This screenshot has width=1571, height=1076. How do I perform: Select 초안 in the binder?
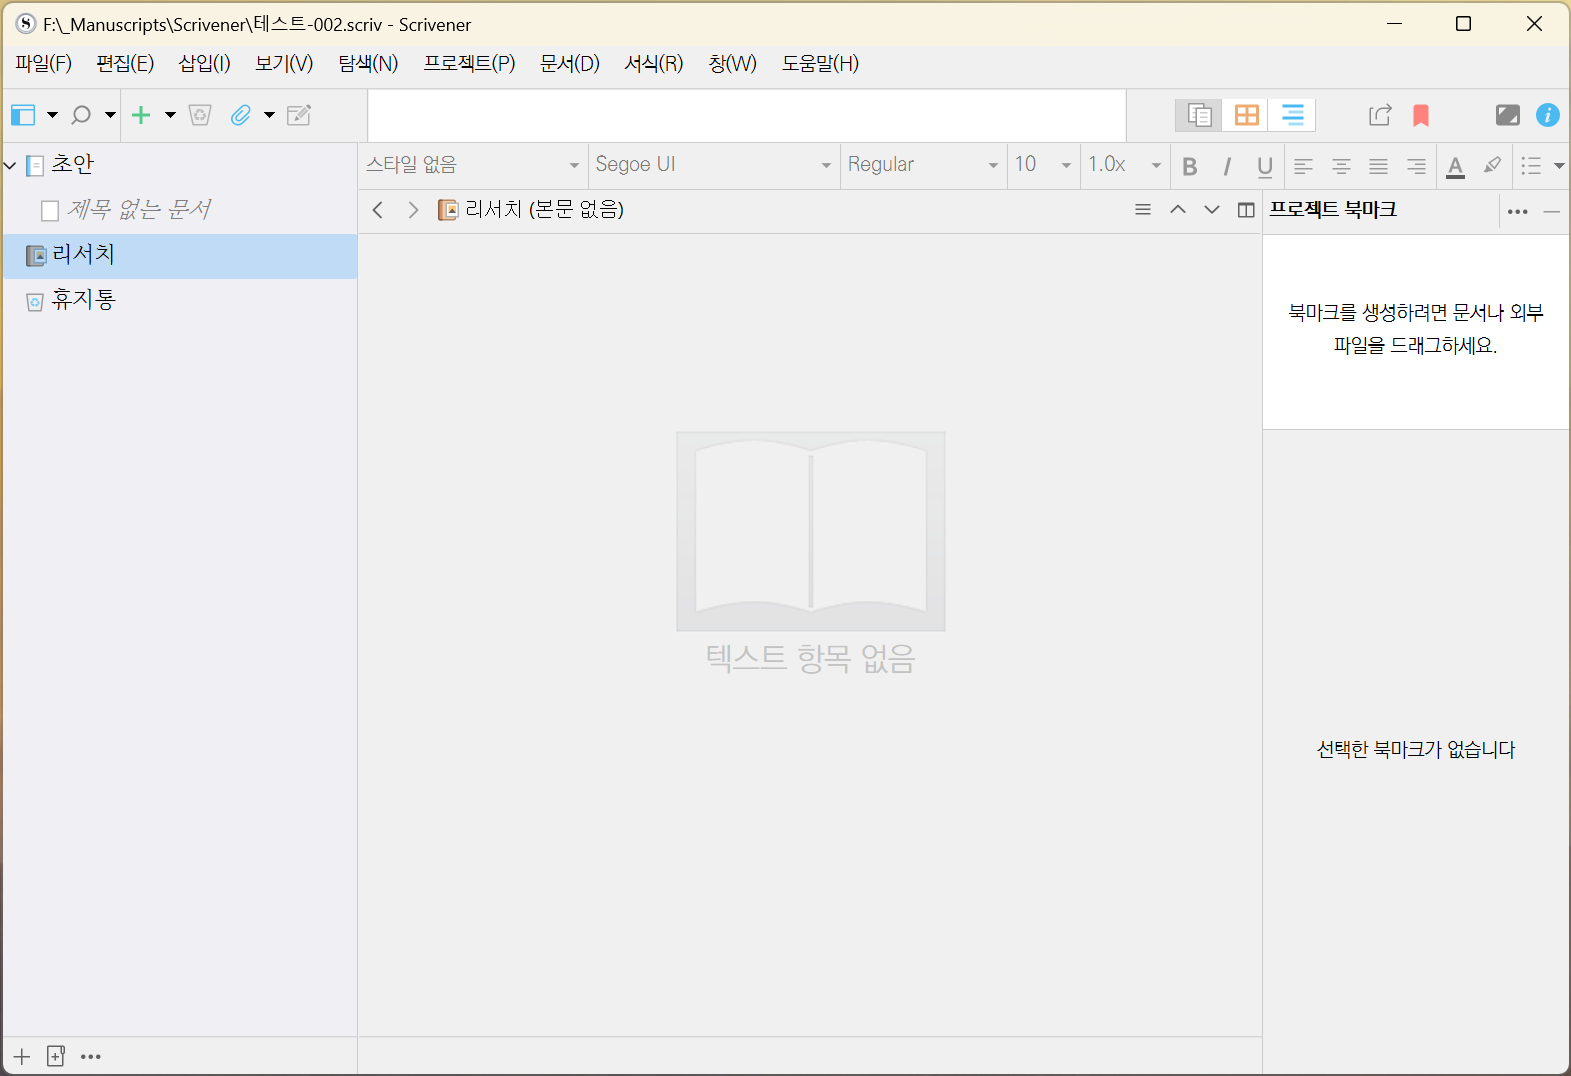tap(180, 165)
